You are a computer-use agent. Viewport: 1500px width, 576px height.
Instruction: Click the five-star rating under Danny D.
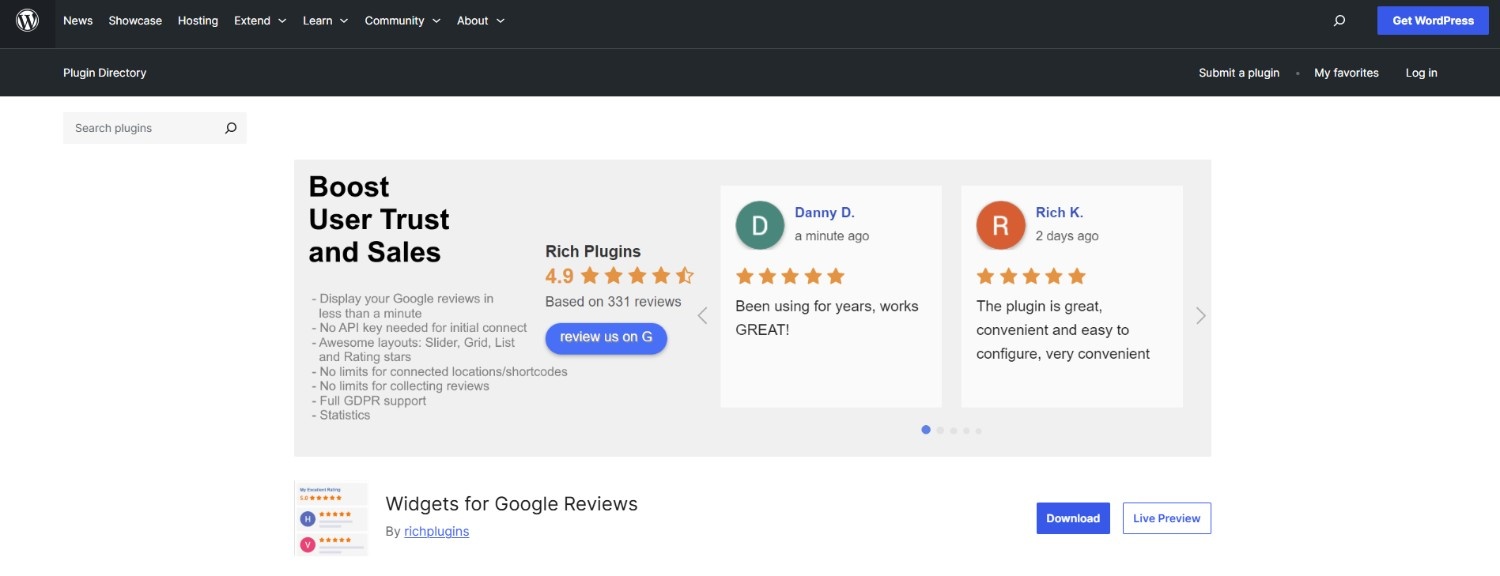pyautogui.click(x=790, y=276)
